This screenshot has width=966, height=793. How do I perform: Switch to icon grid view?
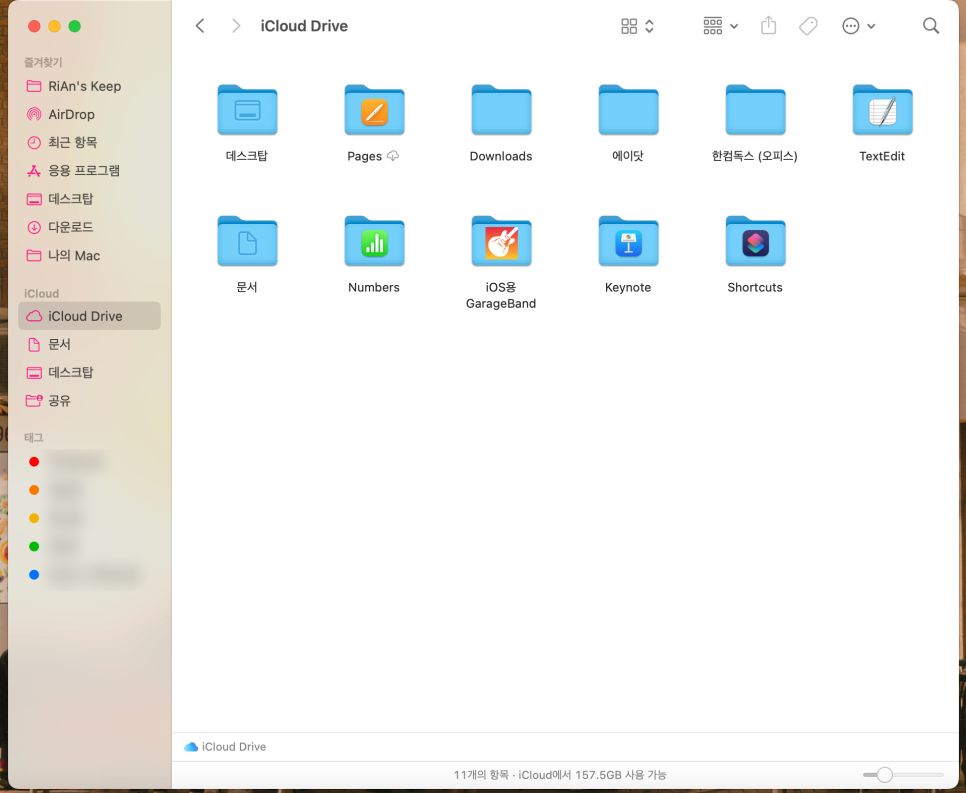click(x=629, y=26)
